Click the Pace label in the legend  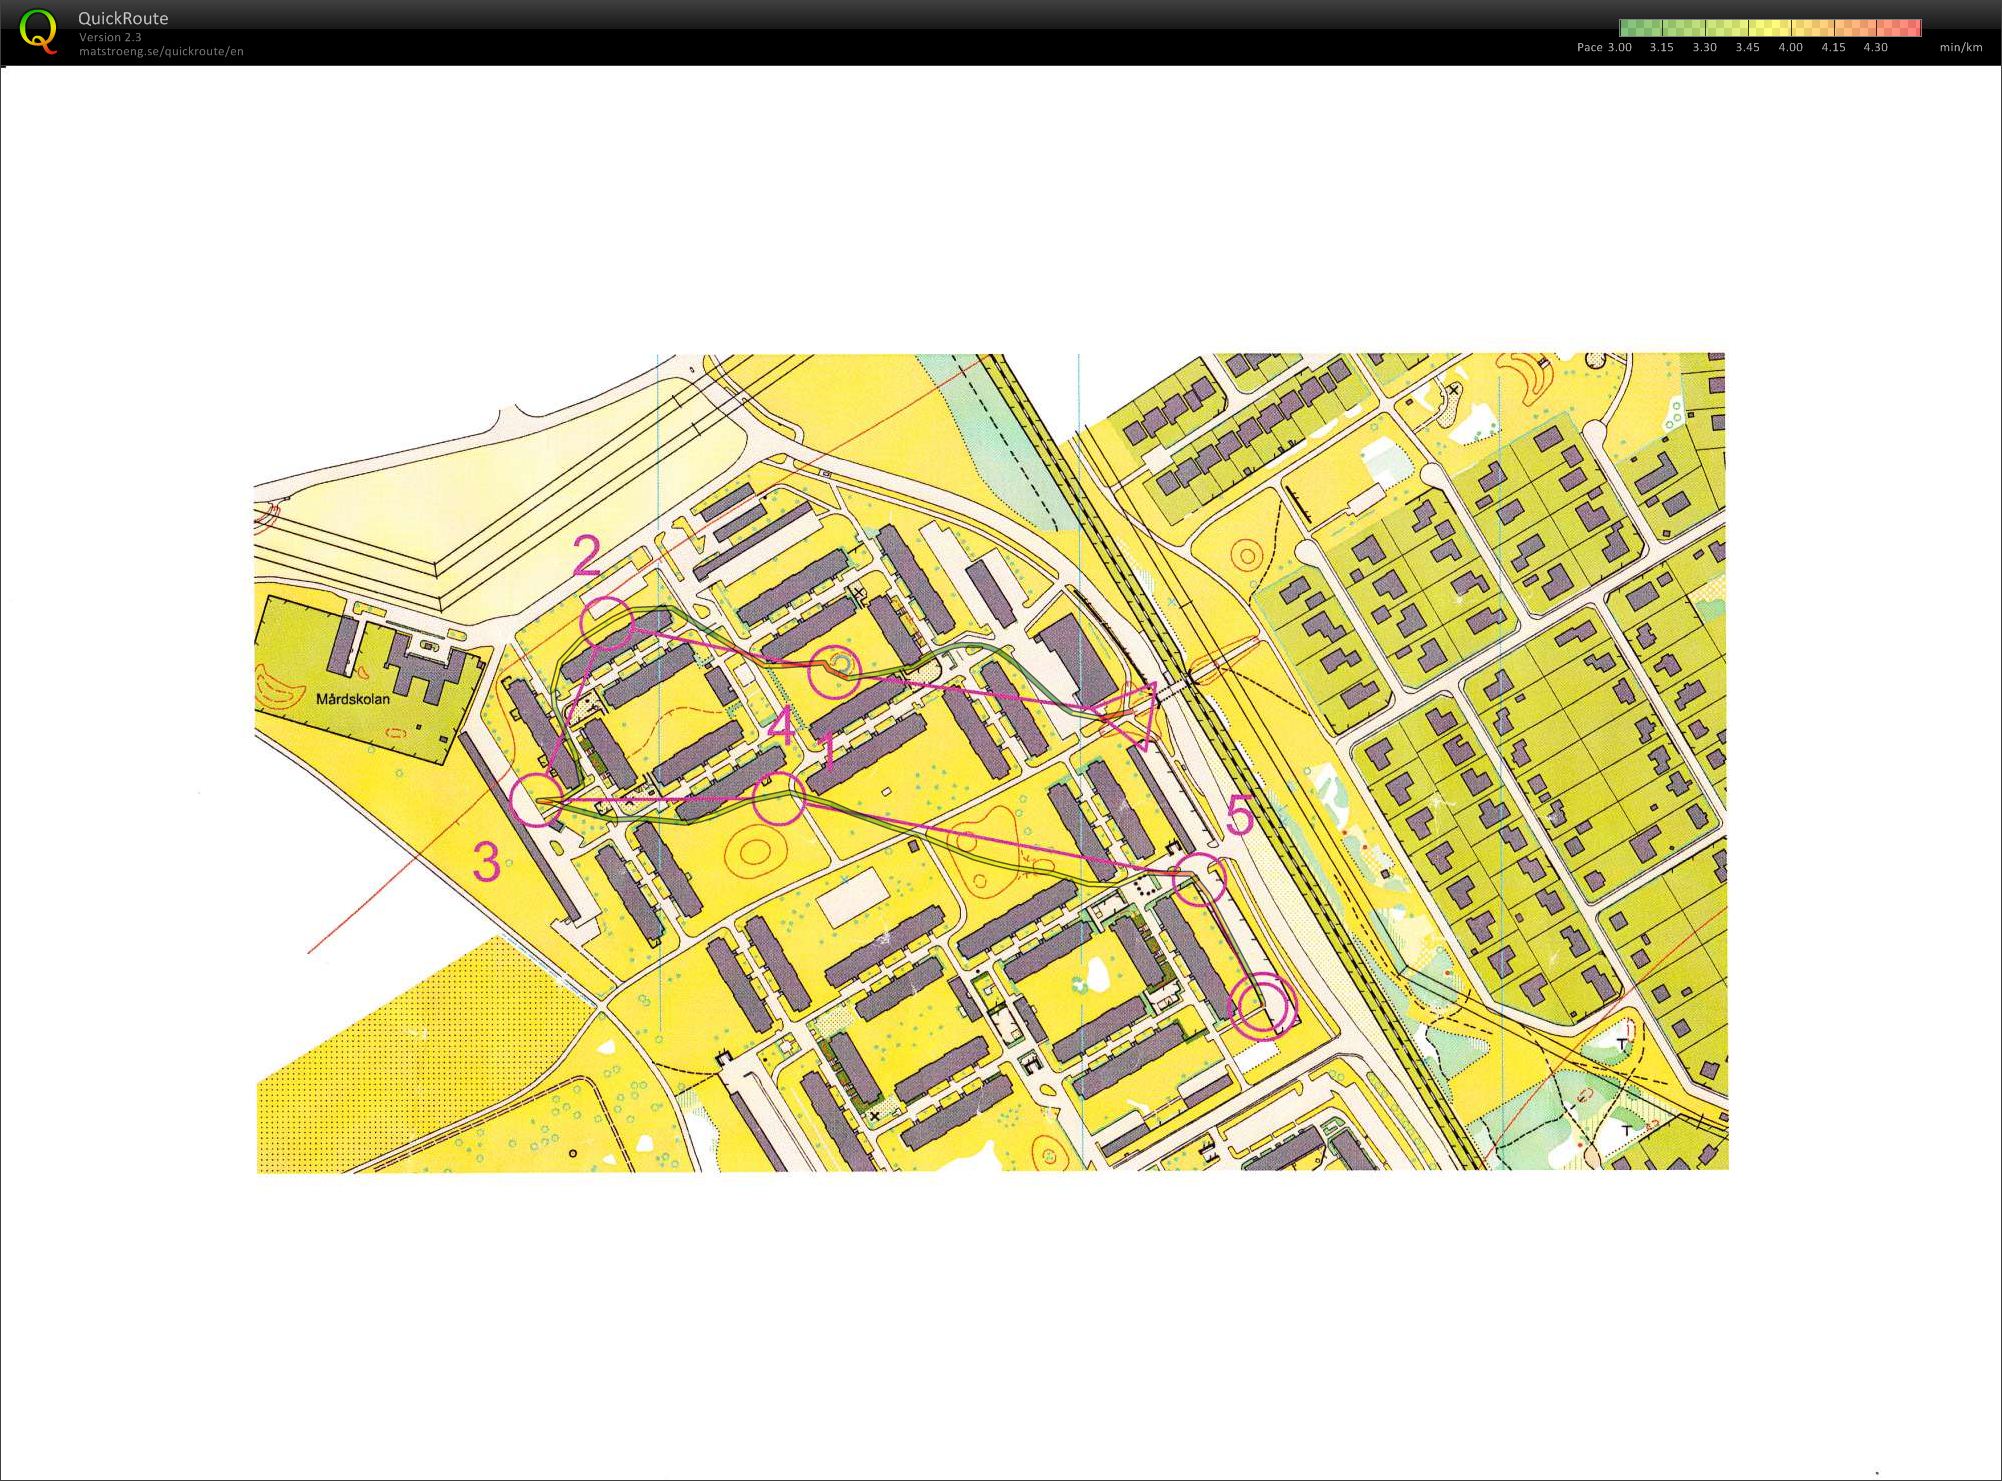coord(1590,47)
